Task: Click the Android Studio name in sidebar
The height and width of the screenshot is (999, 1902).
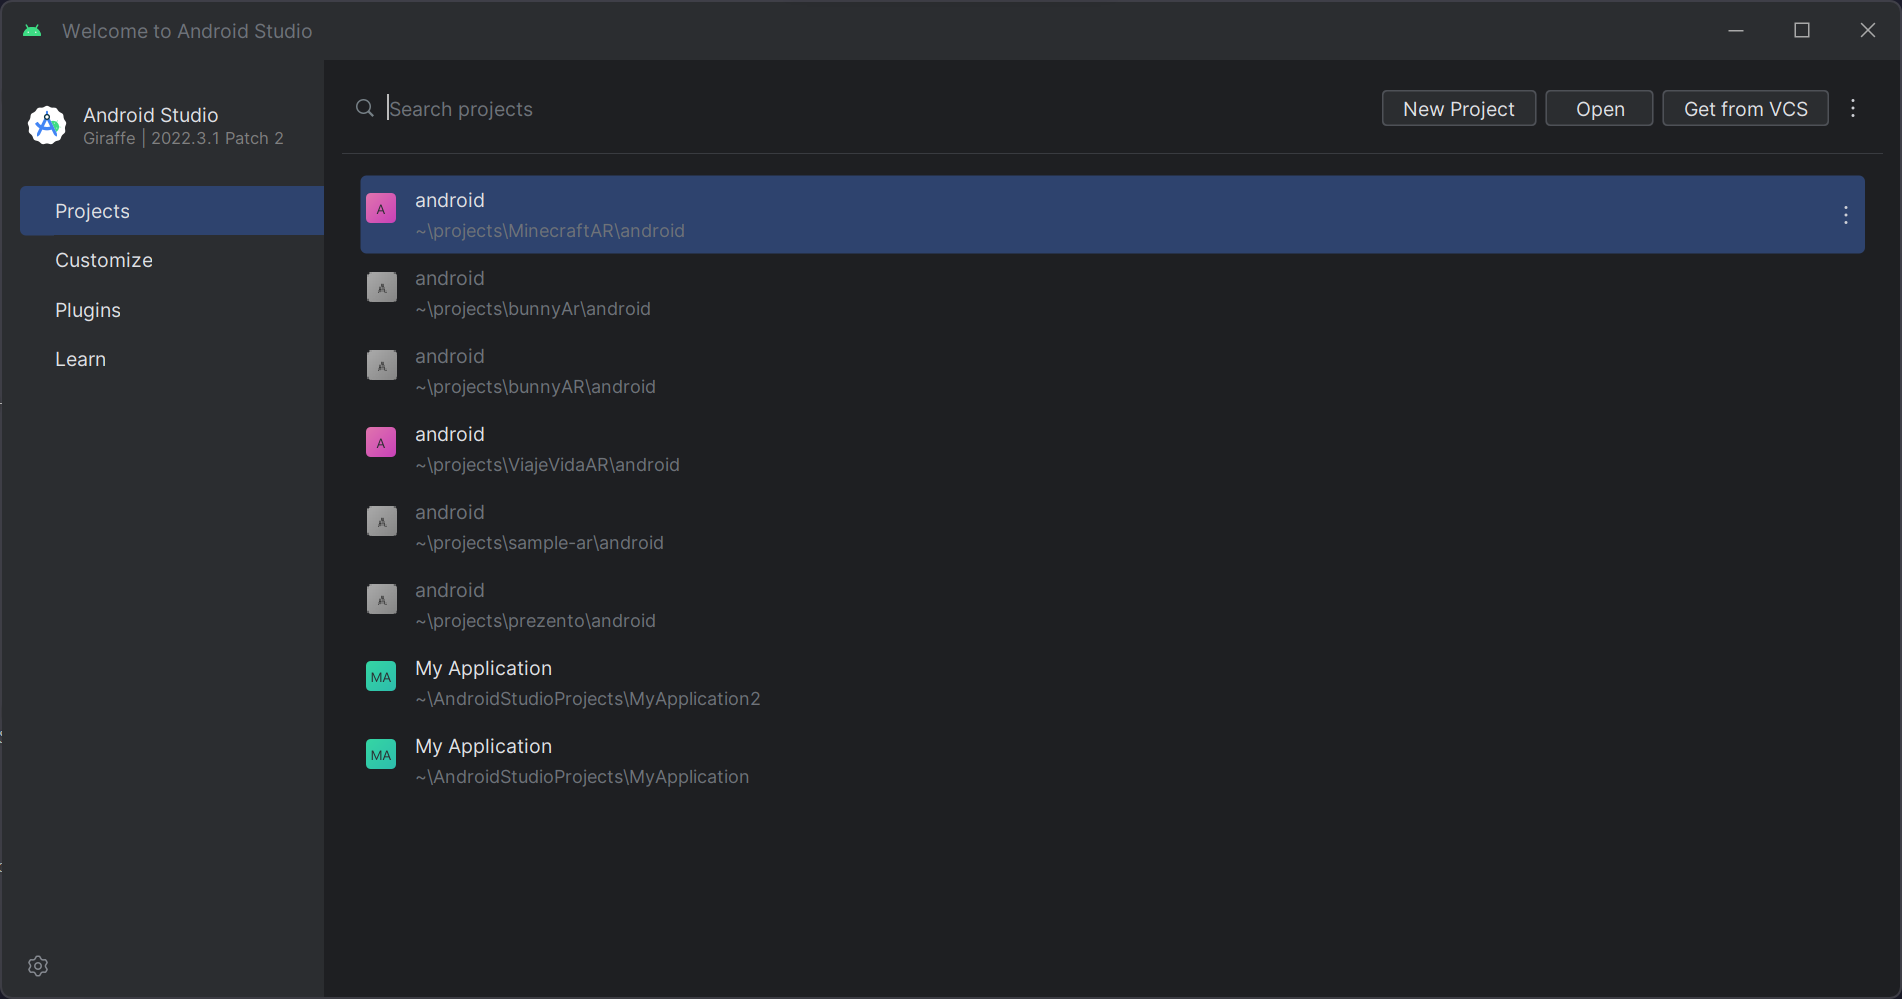Action: pyautogui.click(x=150, y=115)
